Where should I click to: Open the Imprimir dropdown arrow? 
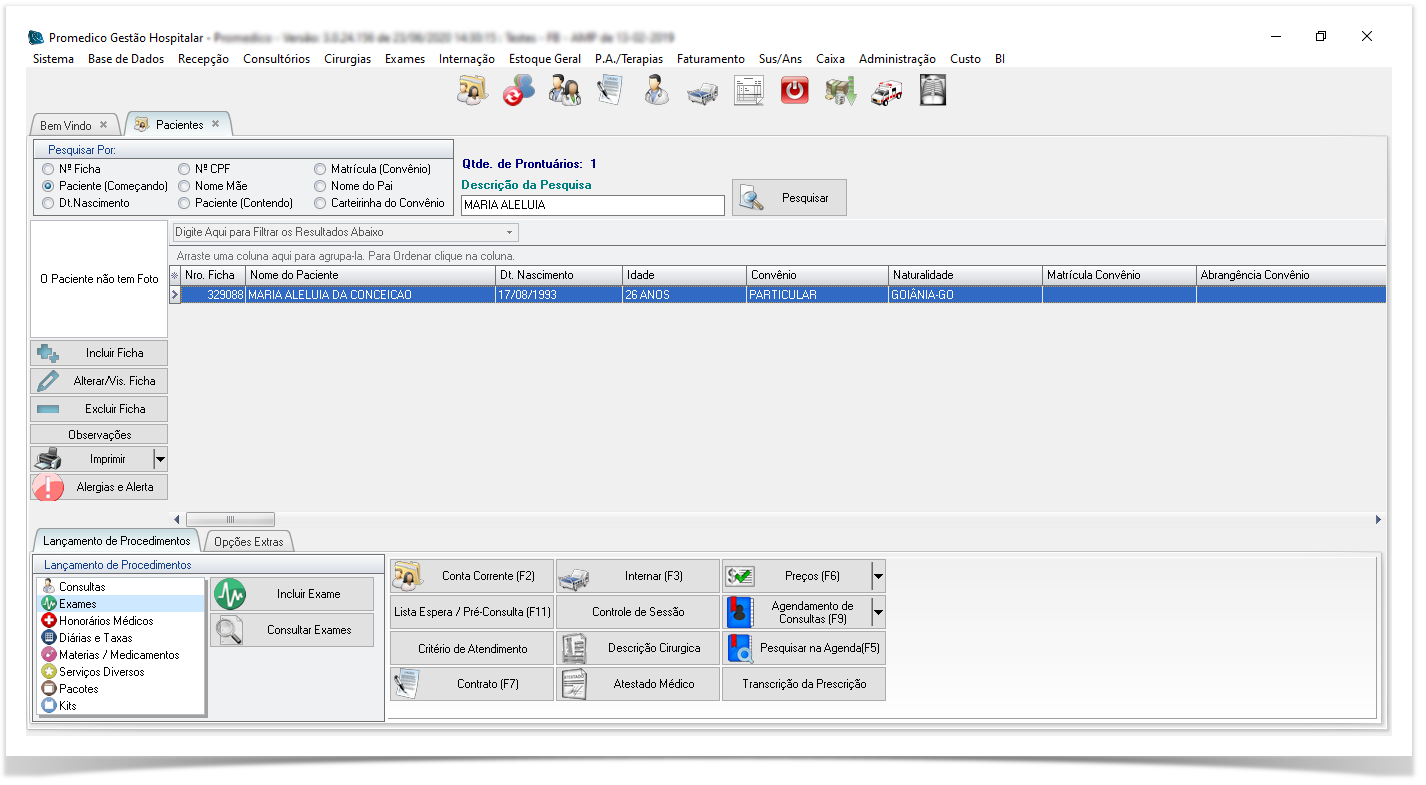tap(160, 460)
